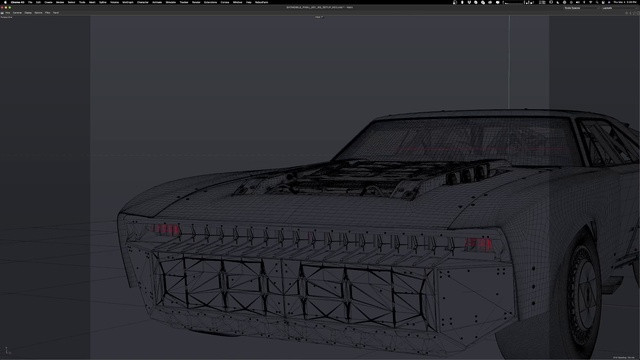This screenshot has height=360, width=640.
Task: Click the Perspective viewport label
Action: point(7,17)
